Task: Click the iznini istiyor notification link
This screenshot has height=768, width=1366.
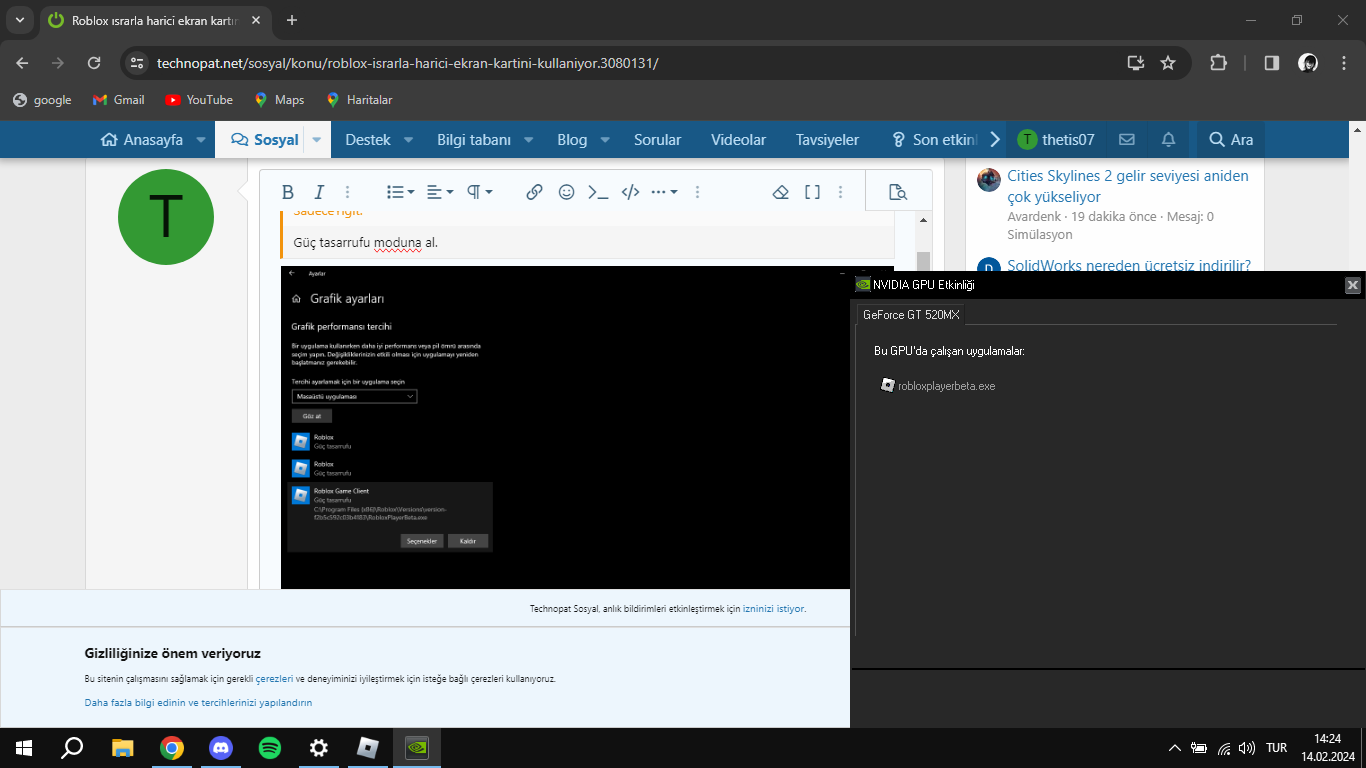Action: 774,608
